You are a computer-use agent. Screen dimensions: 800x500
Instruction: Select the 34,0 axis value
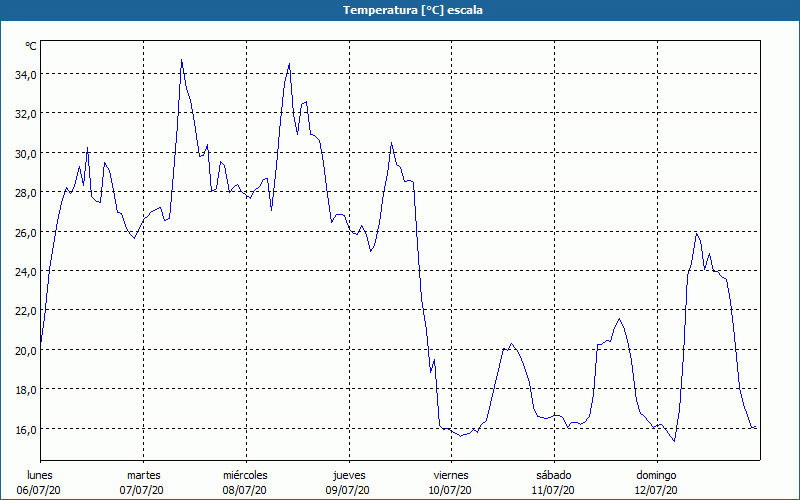coord(26,75)
